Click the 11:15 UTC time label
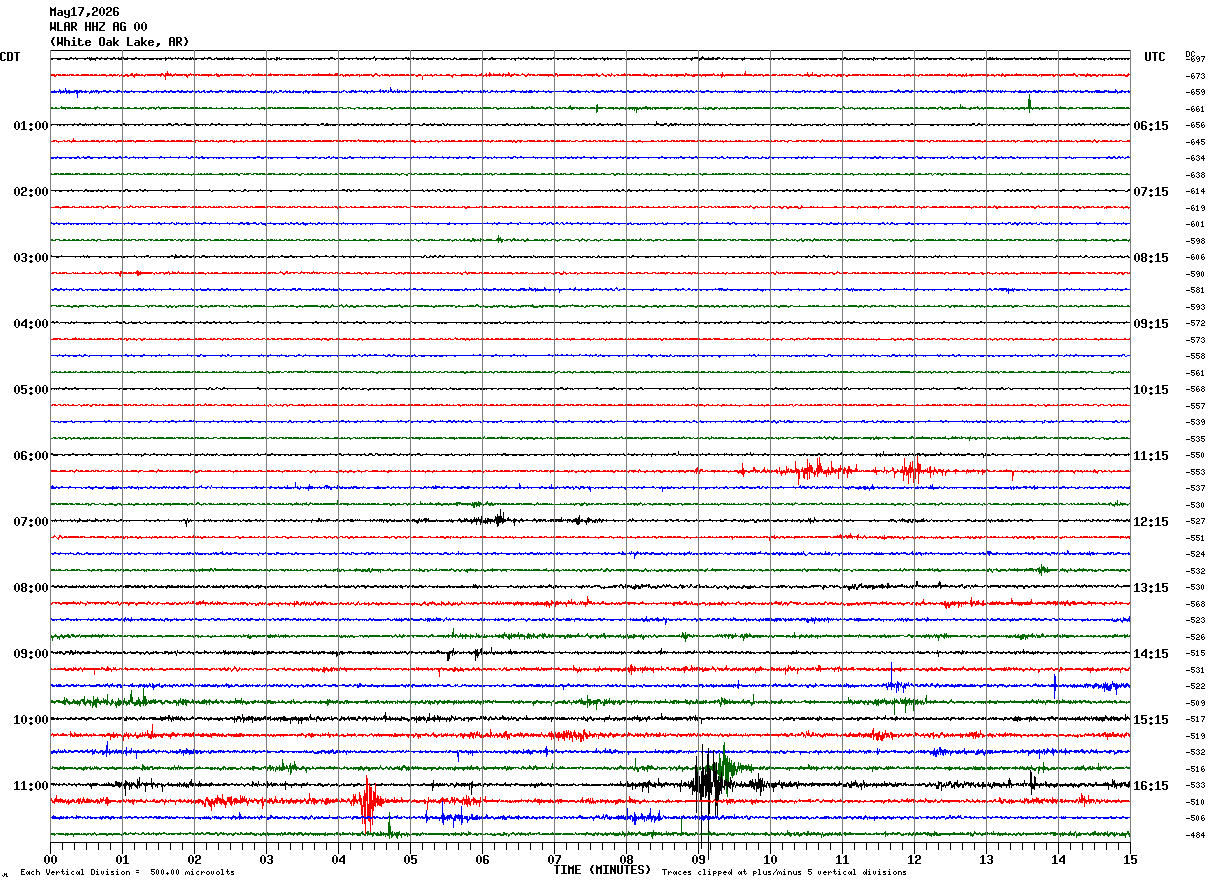 click(1151, 456)
